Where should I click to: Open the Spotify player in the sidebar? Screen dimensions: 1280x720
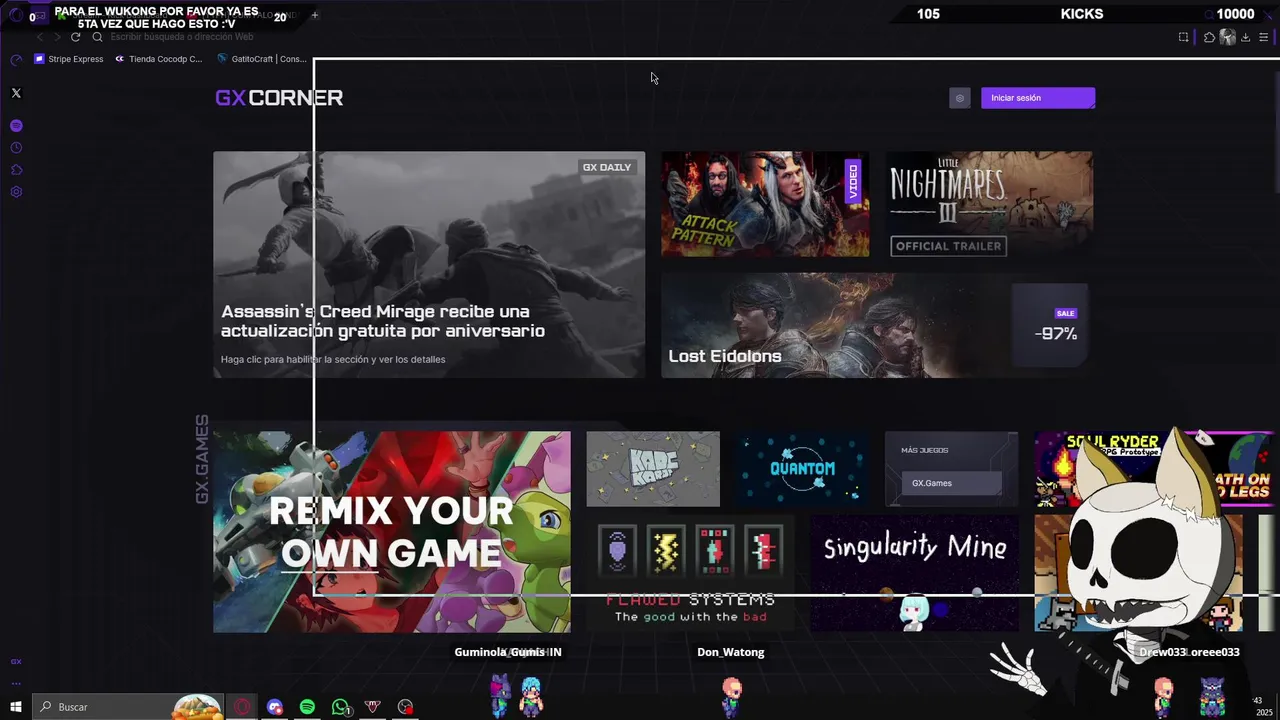click(16, 126)
